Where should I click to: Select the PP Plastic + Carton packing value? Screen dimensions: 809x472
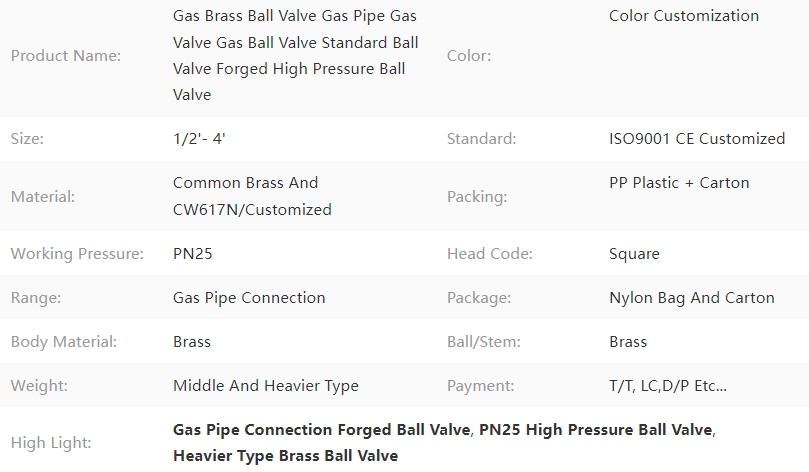679,183
